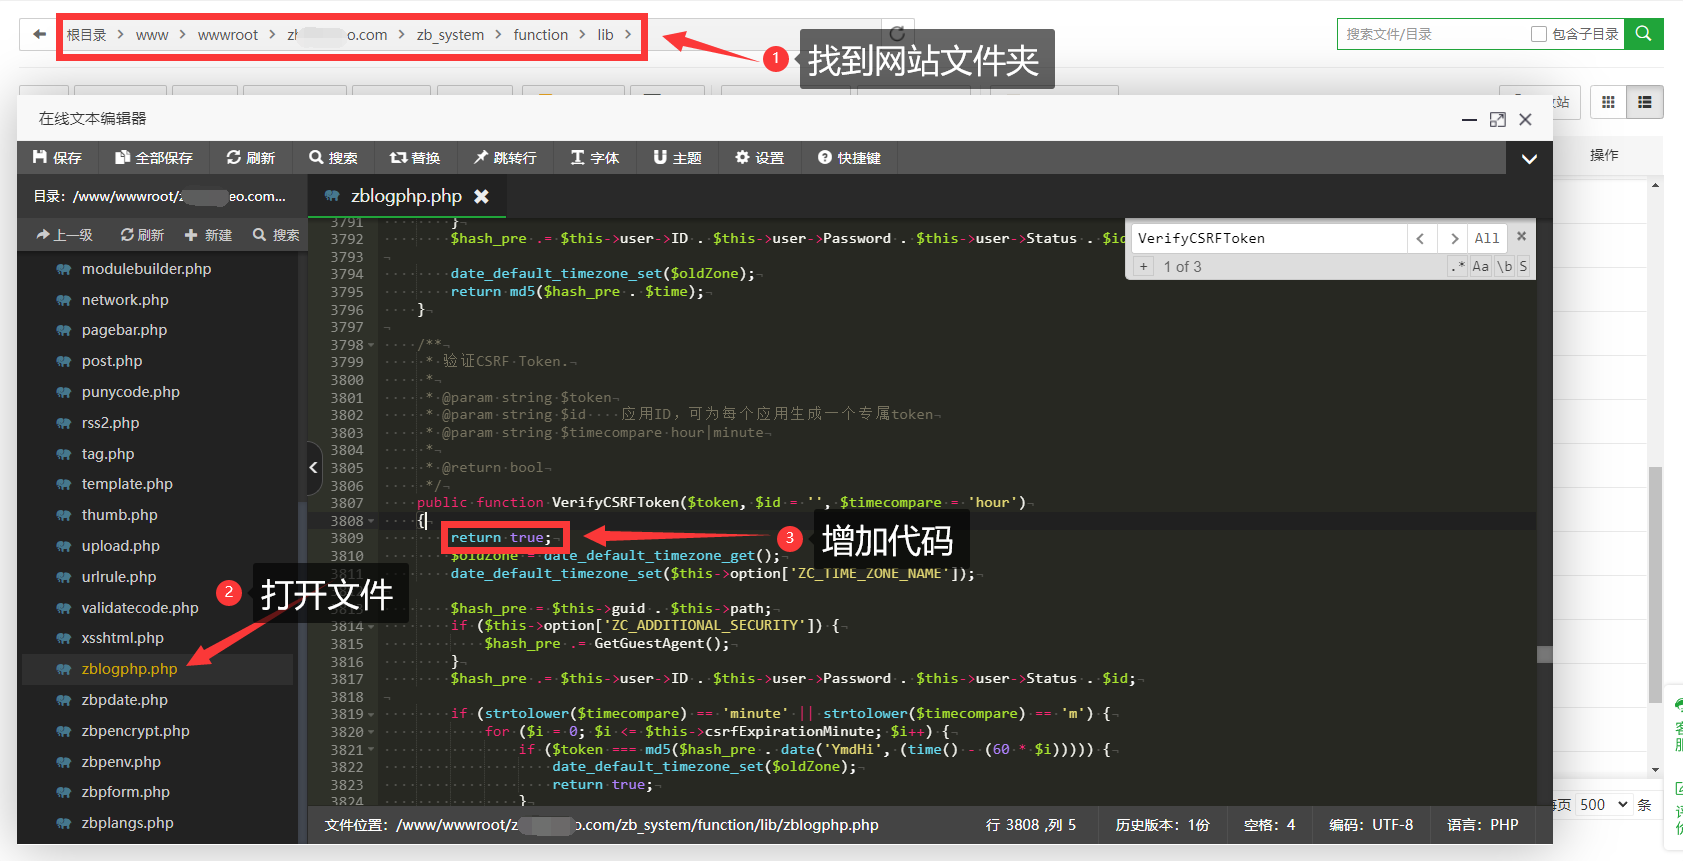Switch to list view in file manager
Screen dimensions: 1683x861
1645,102
